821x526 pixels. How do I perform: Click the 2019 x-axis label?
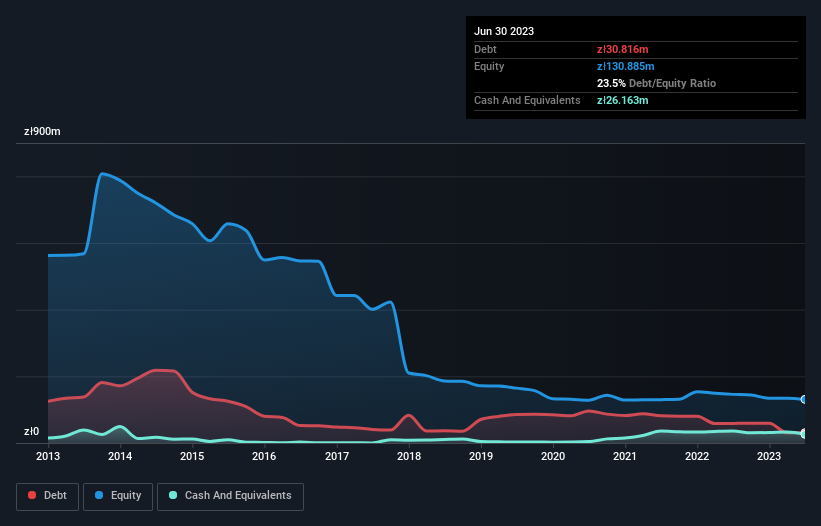click(x=481, y=456)
